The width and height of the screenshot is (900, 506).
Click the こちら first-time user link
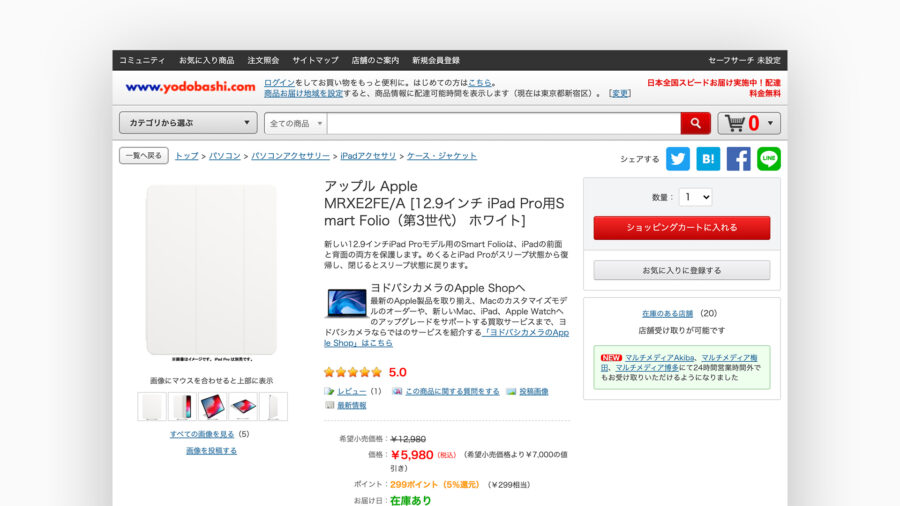[x=479, y=83]
